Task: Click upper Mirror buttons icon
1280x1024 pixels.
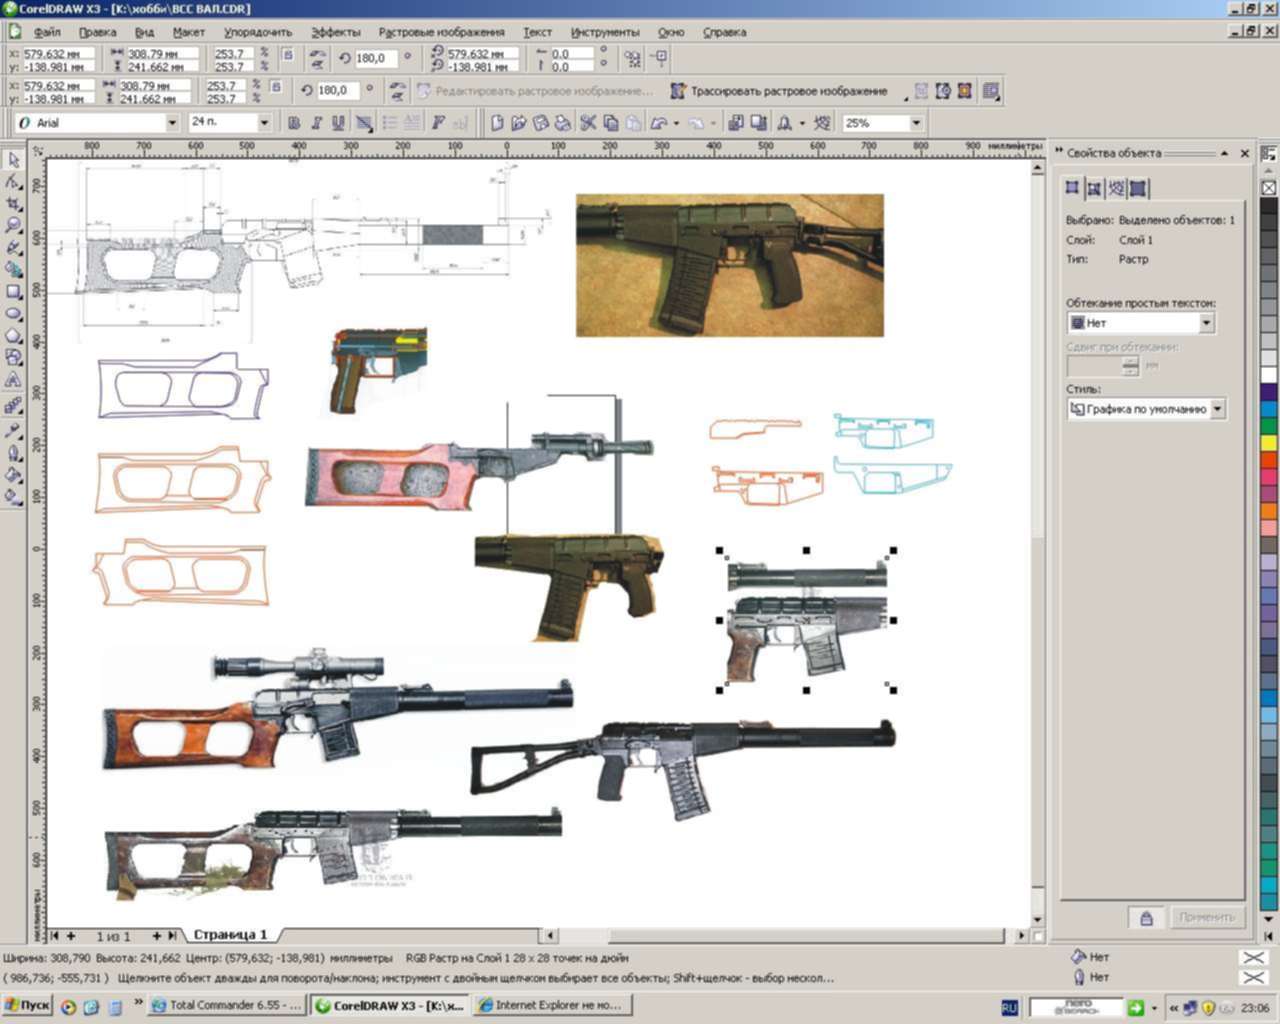Action: tap(317, 59)
